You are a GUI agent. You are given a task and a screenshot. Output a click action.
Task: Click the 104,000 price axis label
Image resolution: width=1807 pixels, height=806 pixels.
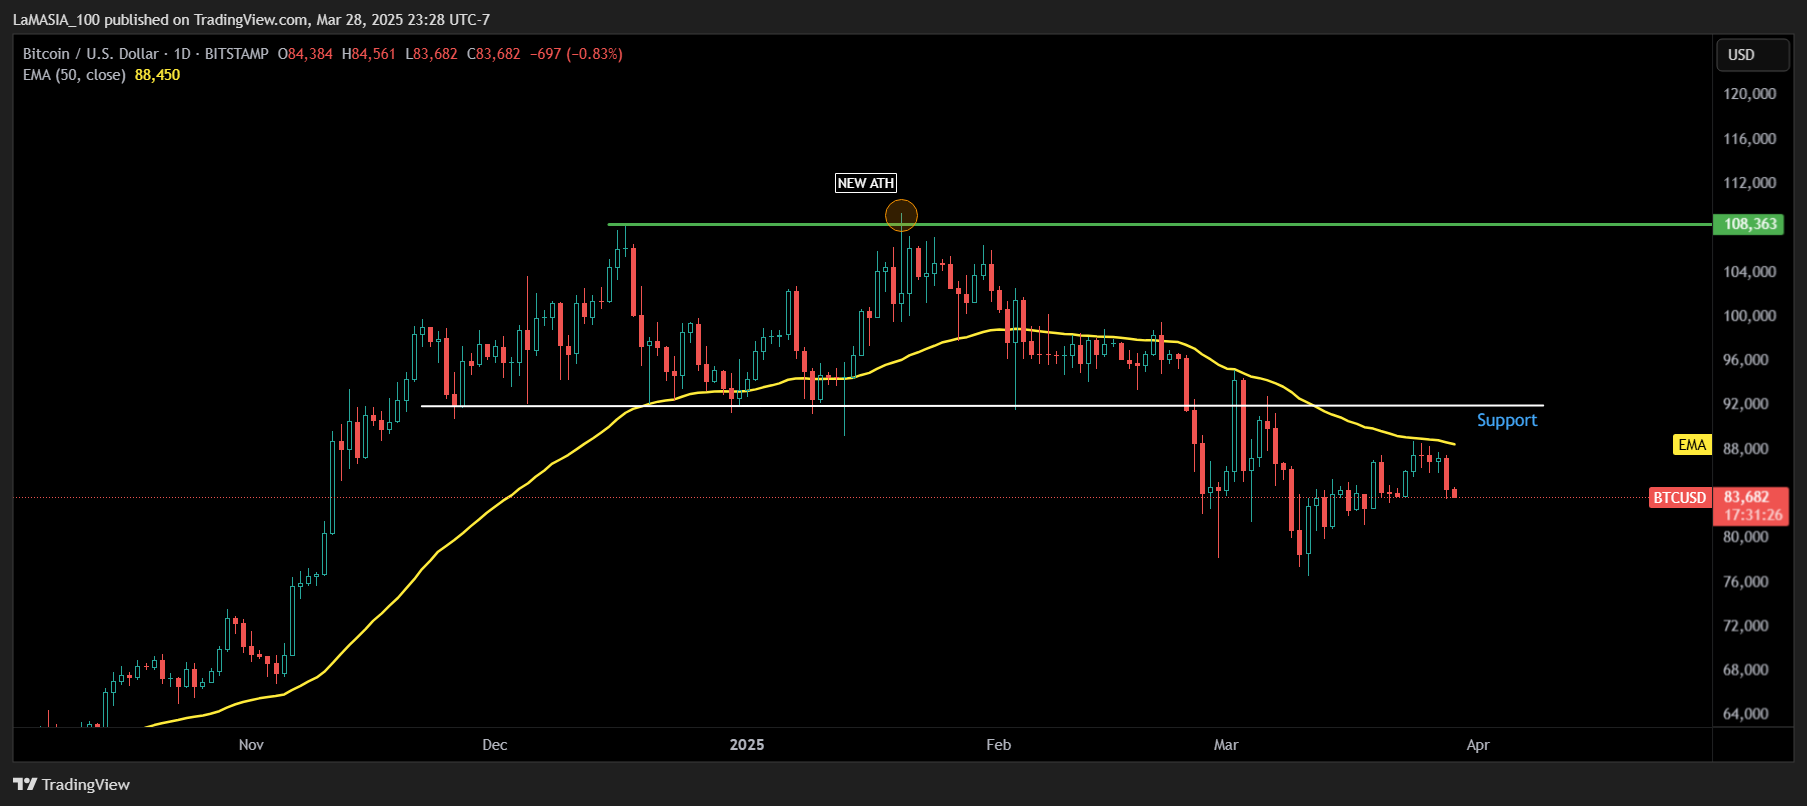coord(1749,272)
